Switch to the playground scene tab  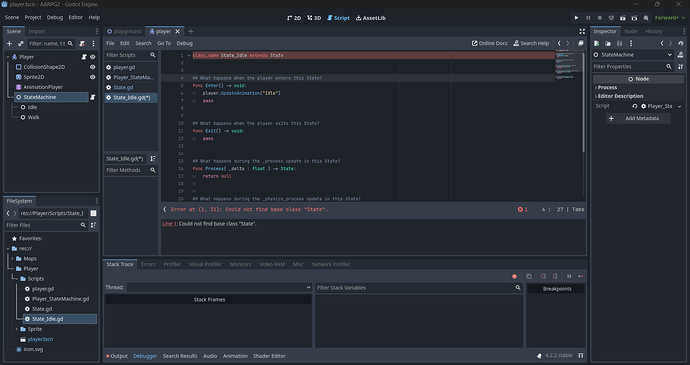click(124, 31)
